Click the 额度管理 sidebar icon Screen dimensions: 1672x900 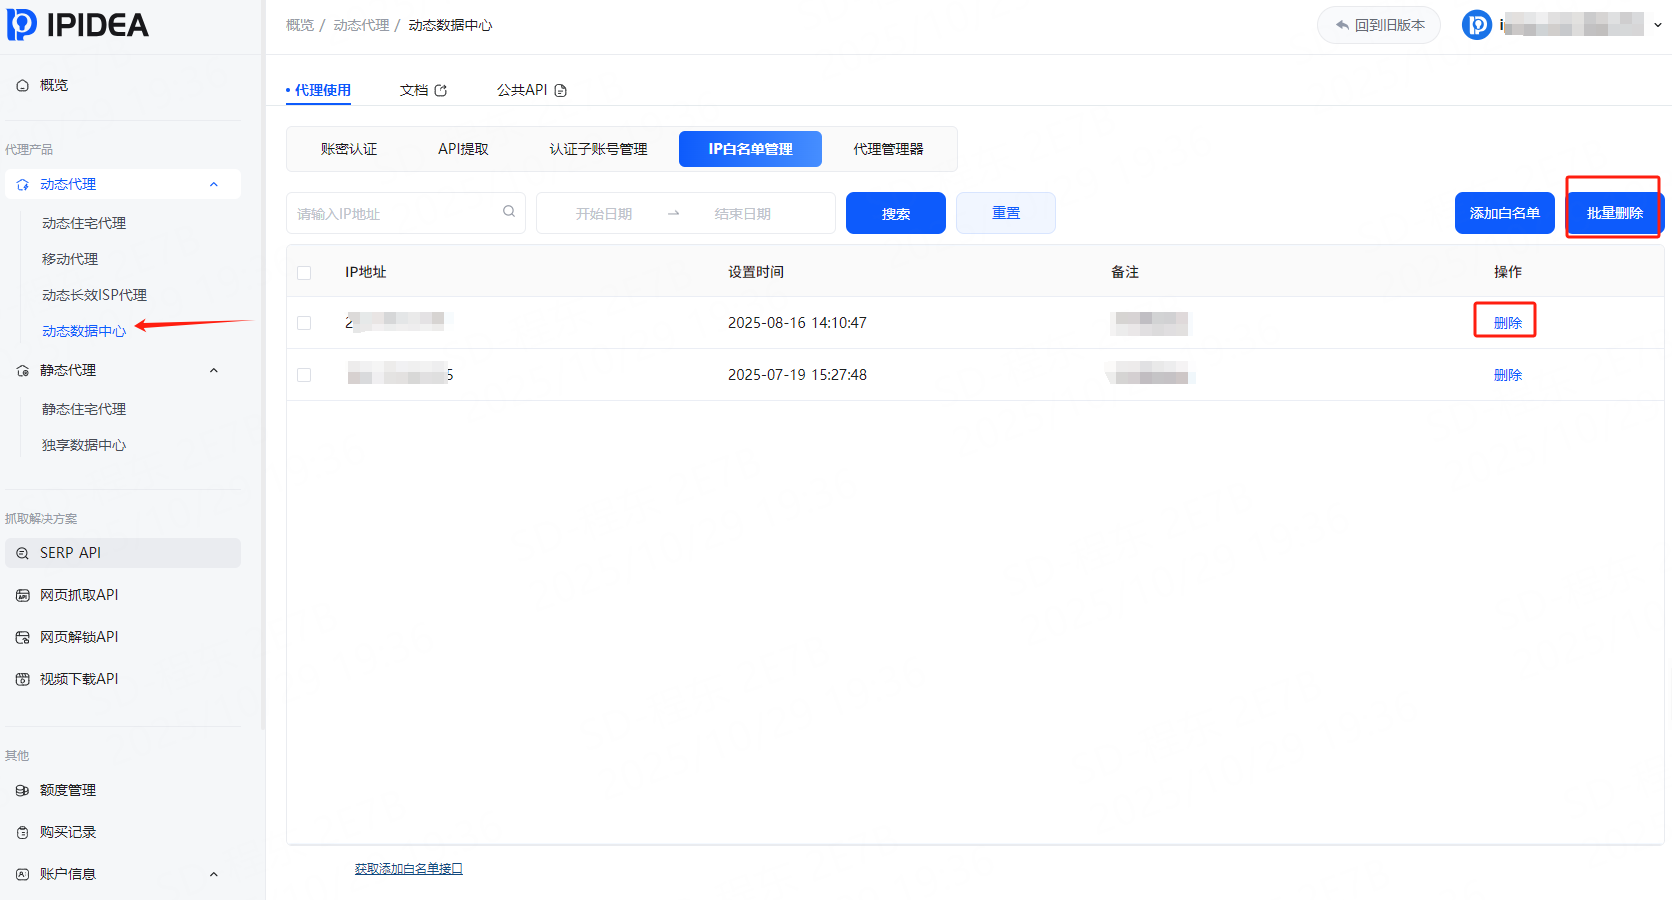click(x=23, y=790)
